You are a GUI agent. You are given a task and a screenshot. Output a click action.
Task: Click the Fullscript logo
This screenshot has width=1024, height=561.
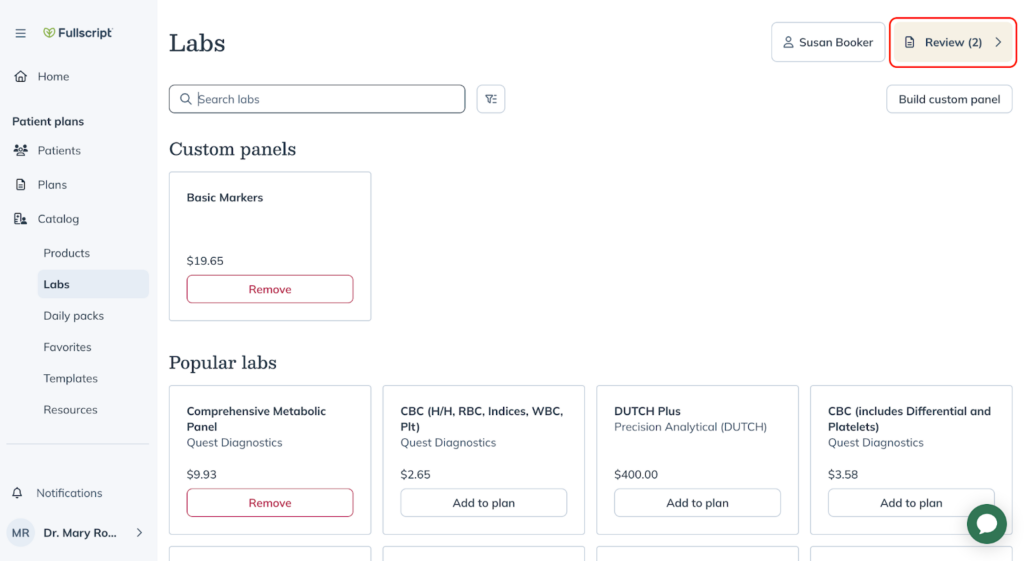78,33
